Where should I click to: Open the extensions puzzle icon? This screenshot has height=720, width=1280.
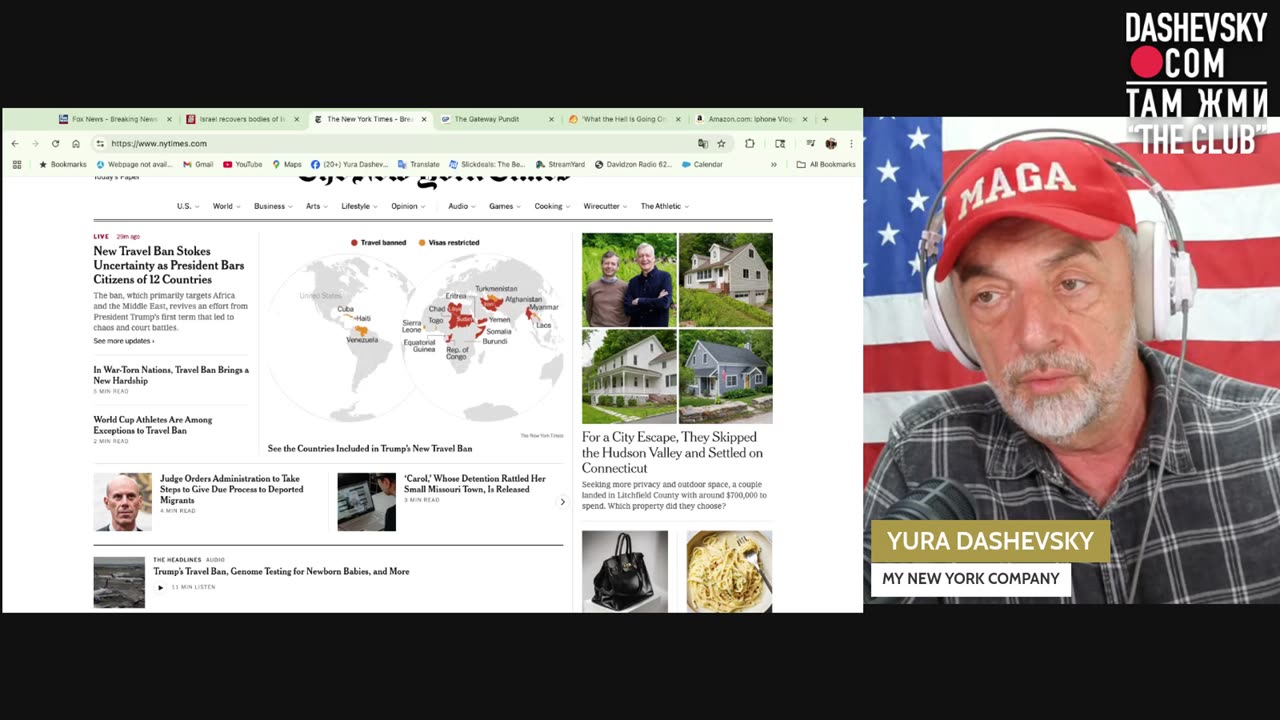pyautogui.click(x=750, y=144)
